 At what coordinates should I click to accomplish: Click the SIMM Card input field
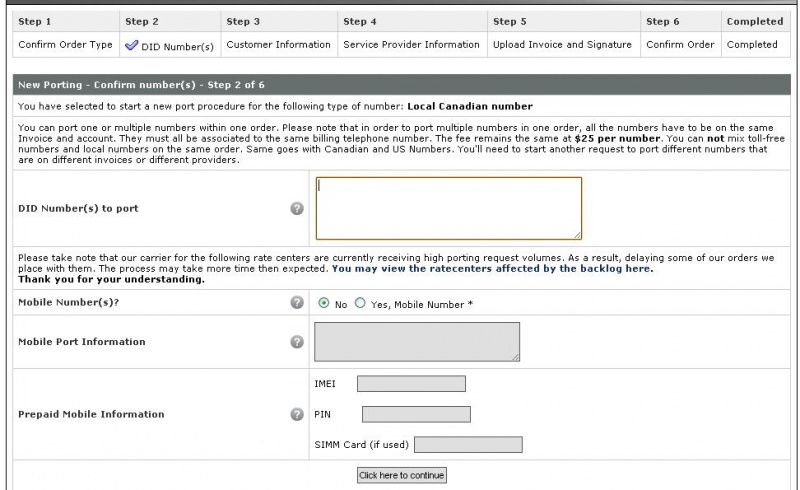pyautogui.click(x=468, y=445)
